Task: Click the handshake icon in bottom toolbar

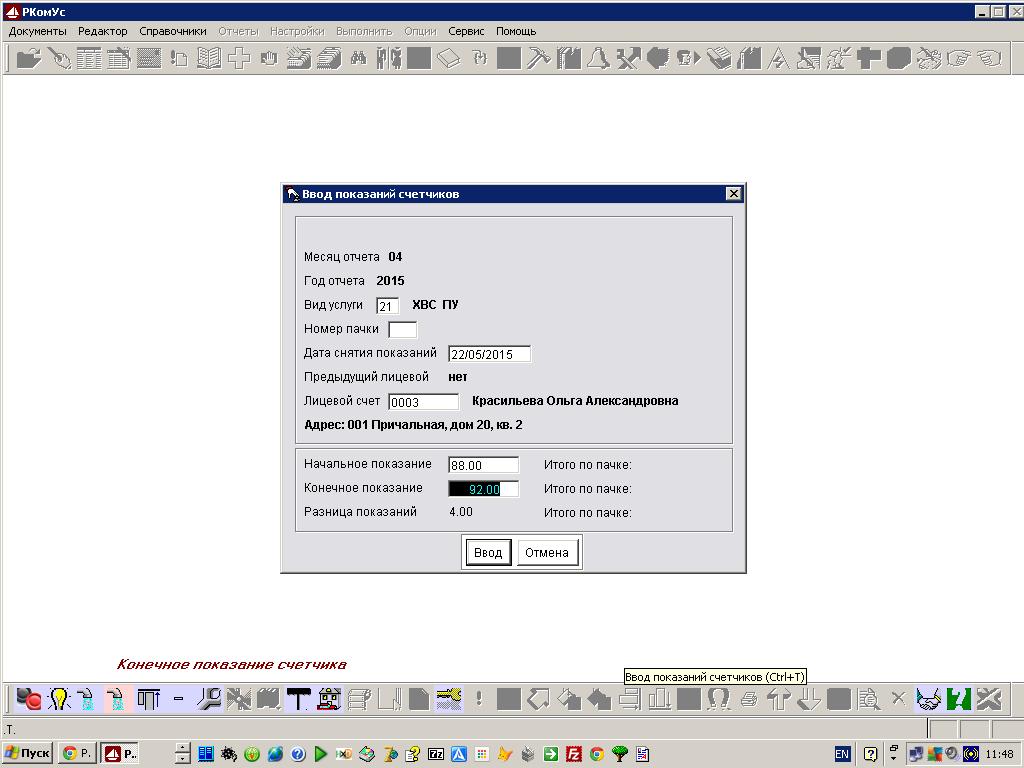Action: coord(929,699)
